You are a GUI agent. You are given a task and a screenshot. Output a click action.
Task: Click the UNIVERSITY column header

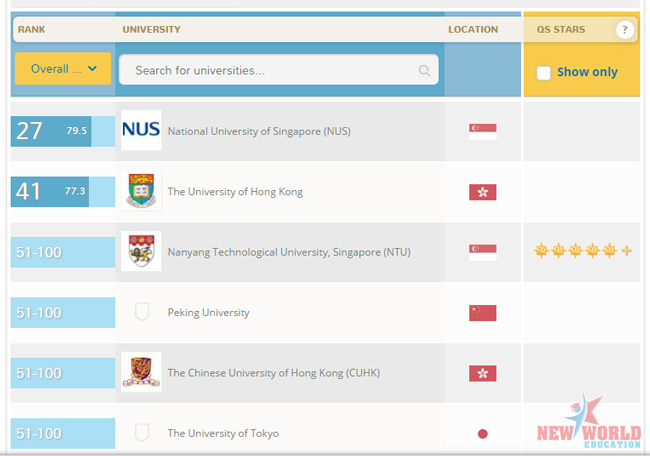coord(151,29)
